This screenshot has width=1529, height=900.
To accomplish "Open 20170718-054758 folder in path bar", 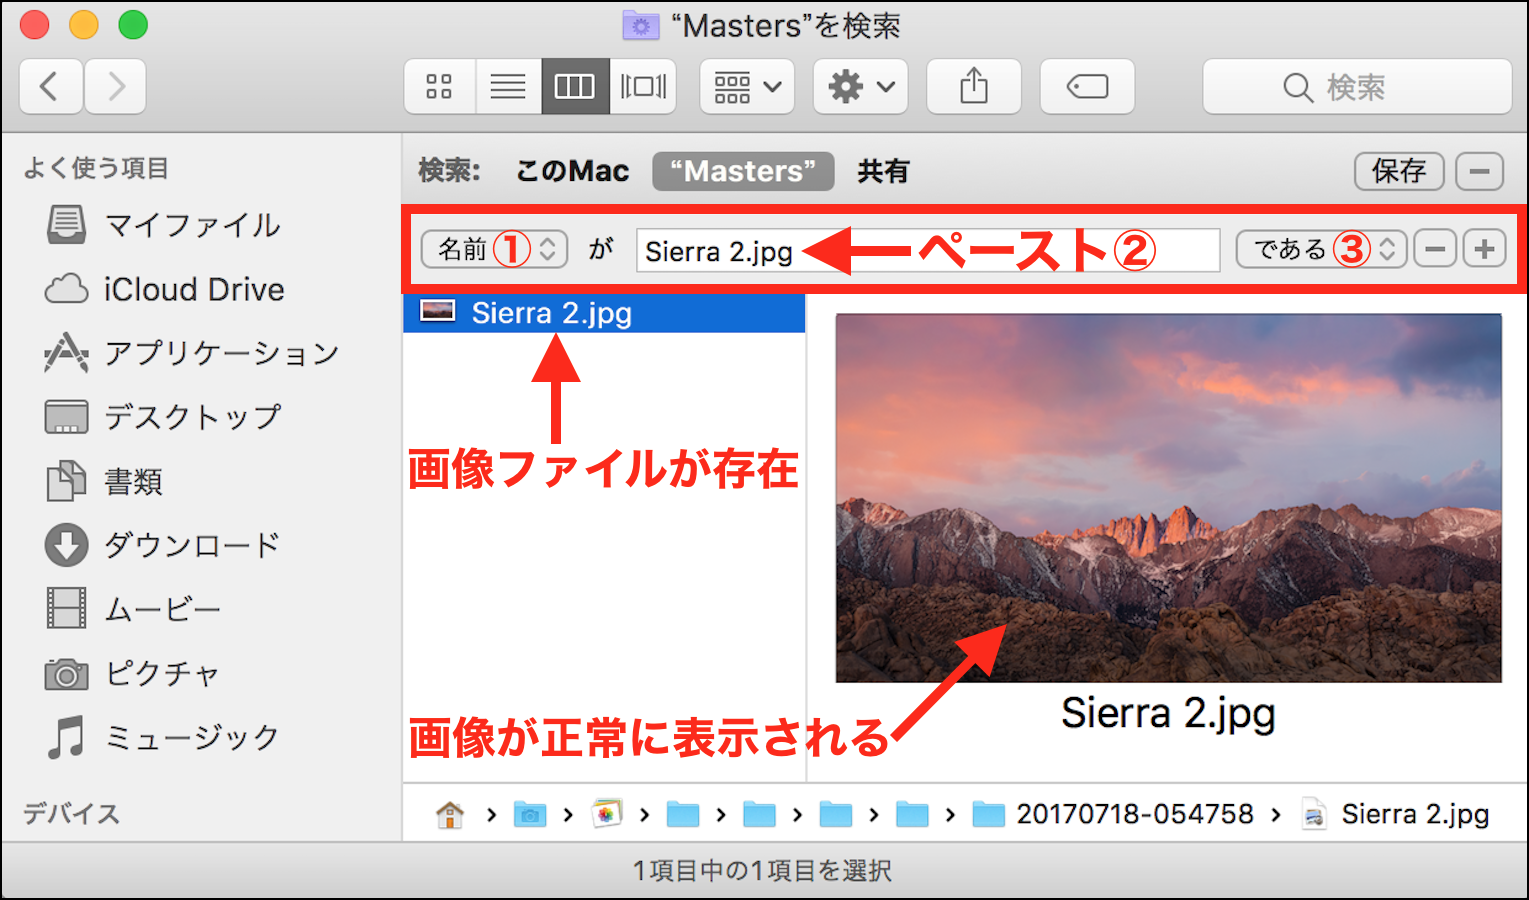I will [1116, 815].
